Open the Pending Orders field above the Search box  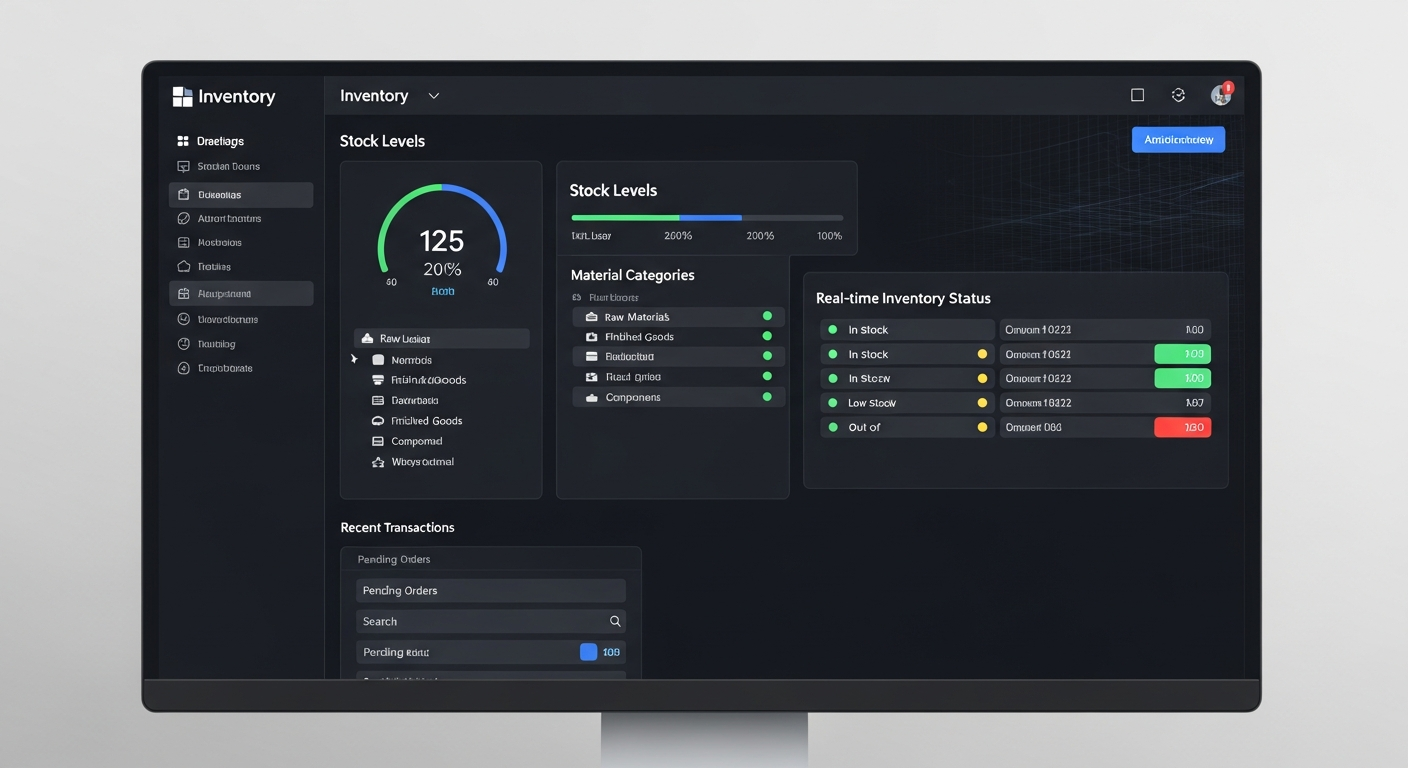491,590
